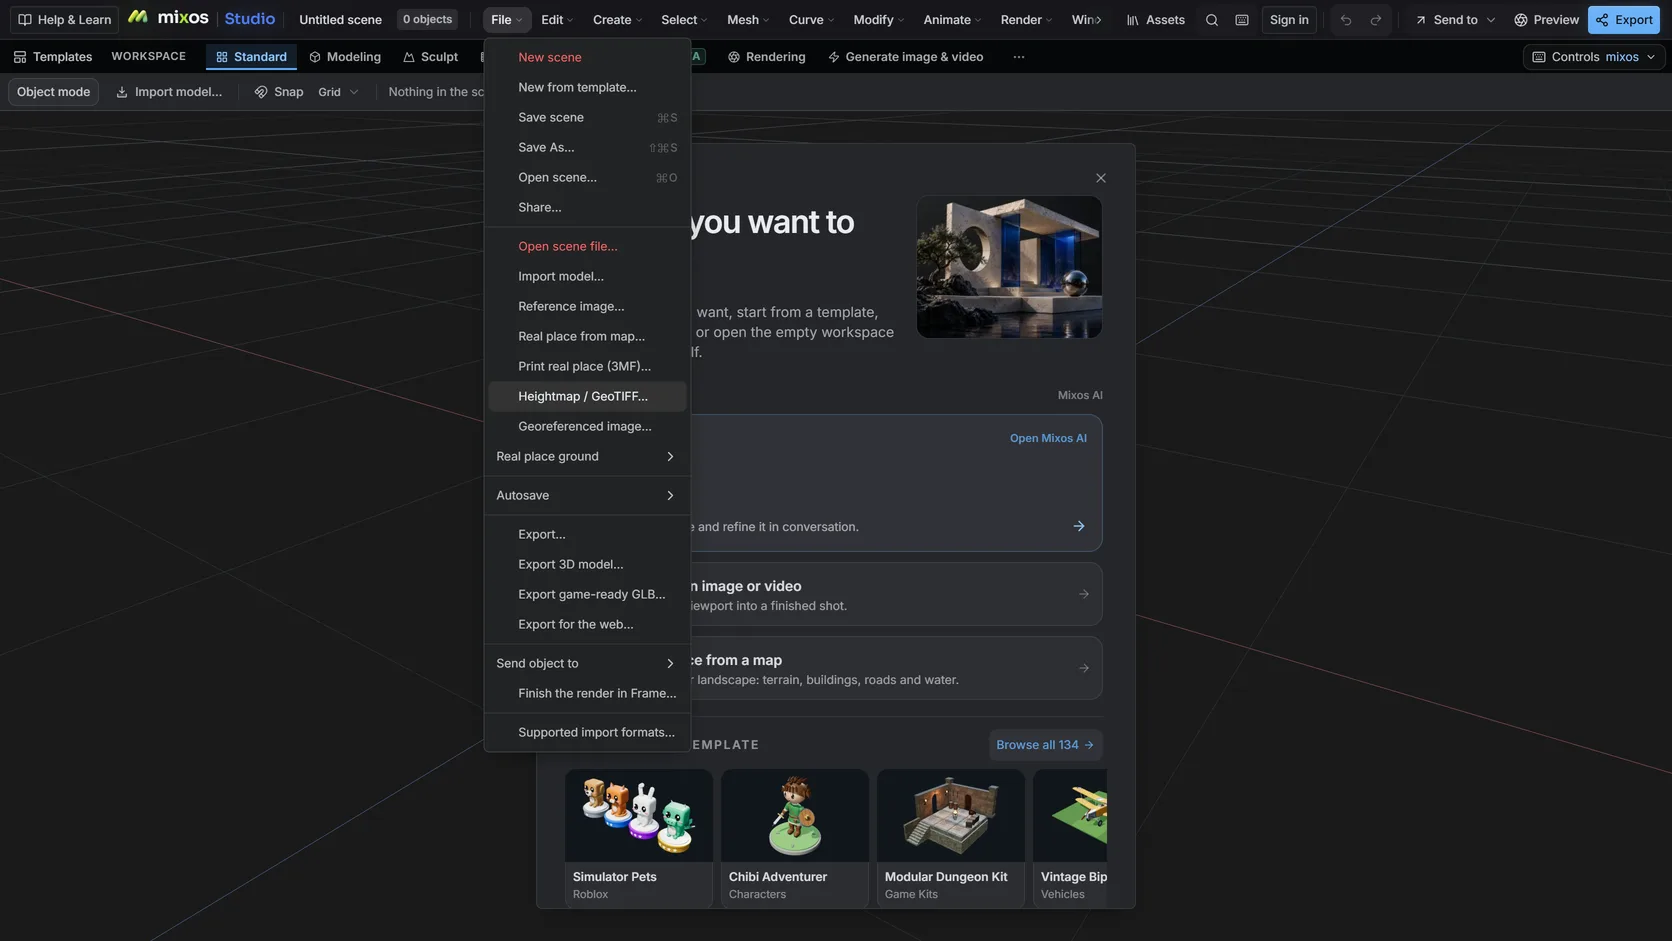Screen dimensions: 1672x941
Task: Click Import model... on the toolbar
Action: click(x=169, y=92)
